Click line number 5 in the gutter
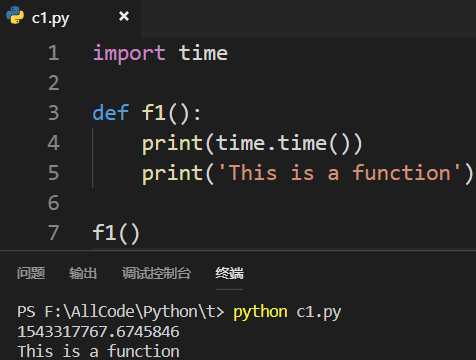The image size is (476, 360). (x=54, y=173)
